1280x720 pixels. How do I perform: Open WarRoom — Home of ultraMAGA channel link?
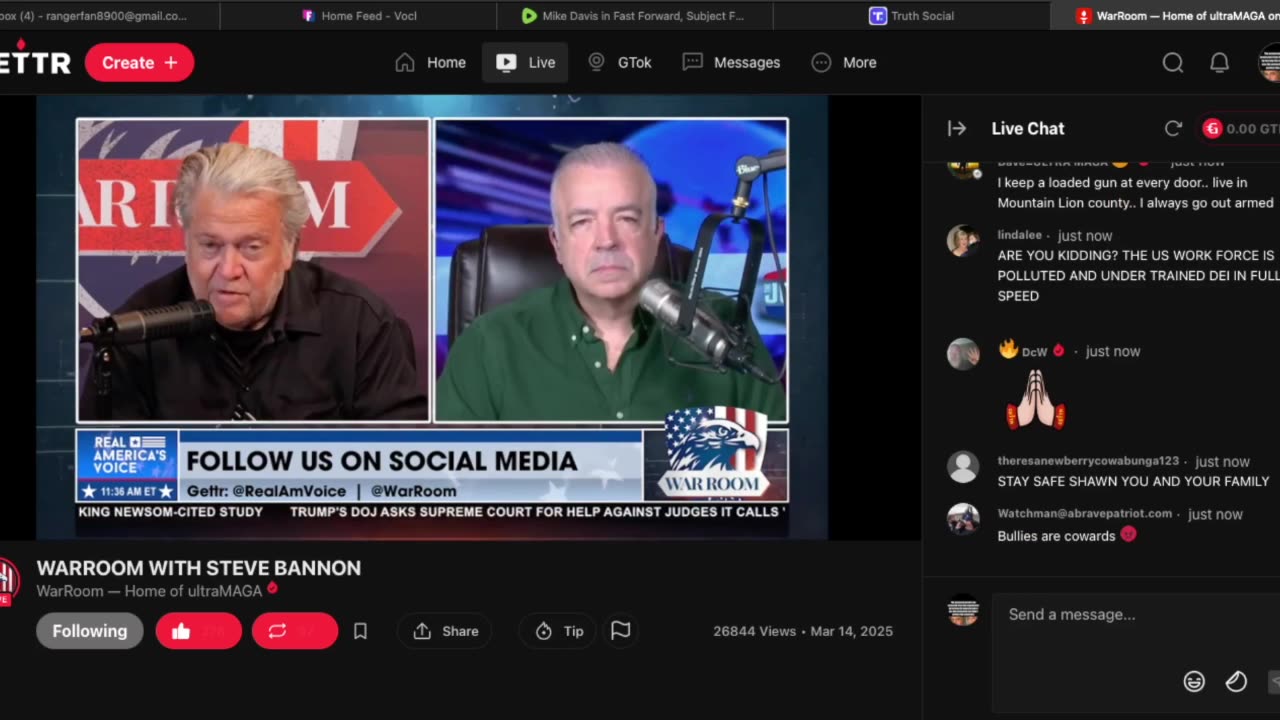coord(149,591)
